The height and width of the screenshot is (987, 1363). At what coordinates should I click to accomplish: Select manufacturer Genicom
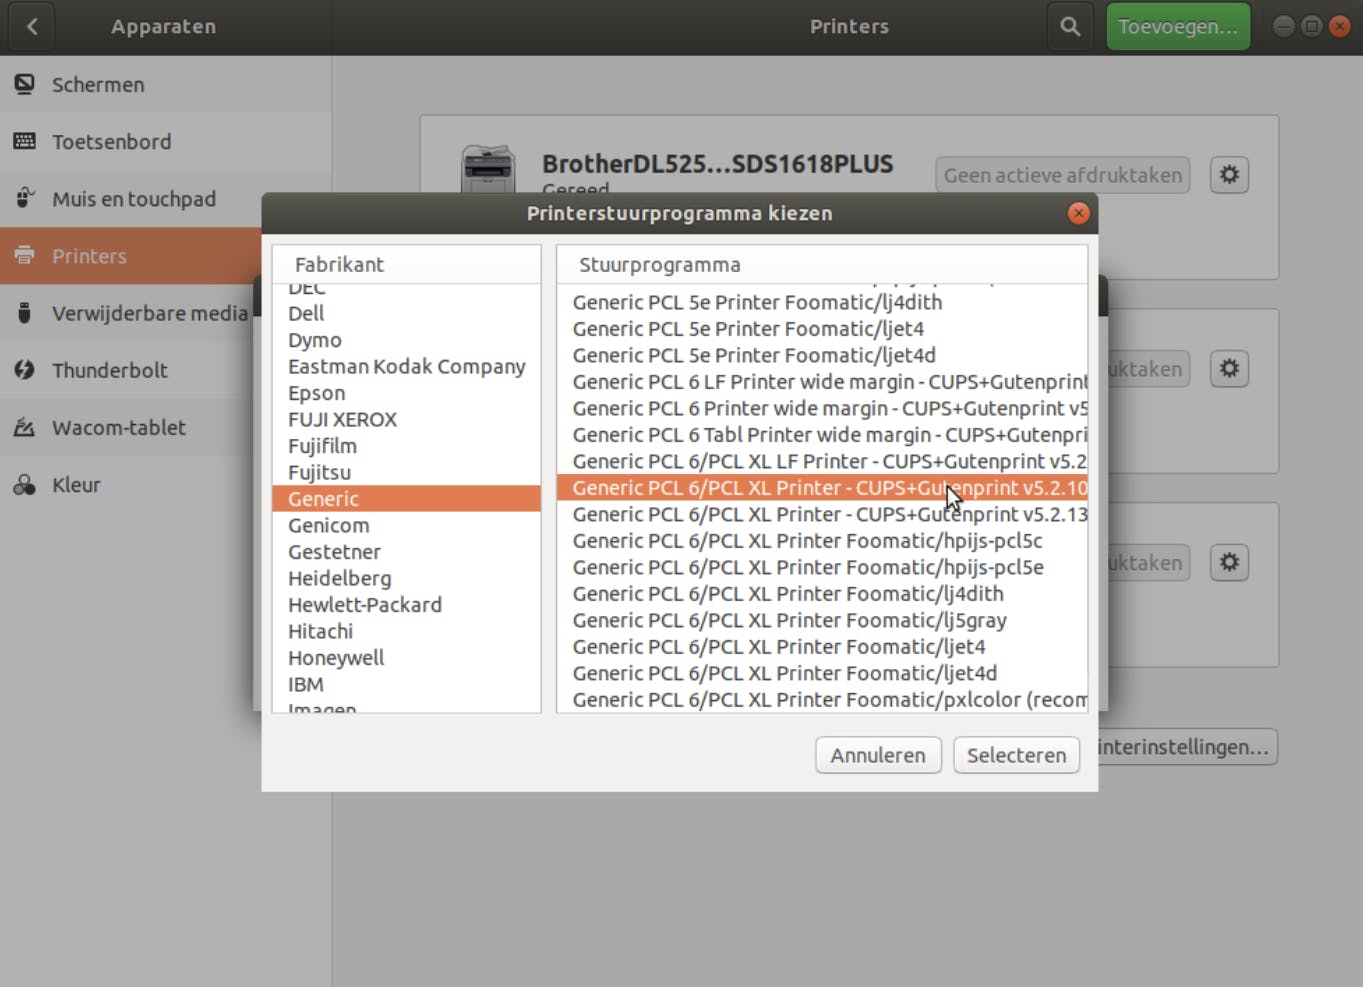point(406,526)
